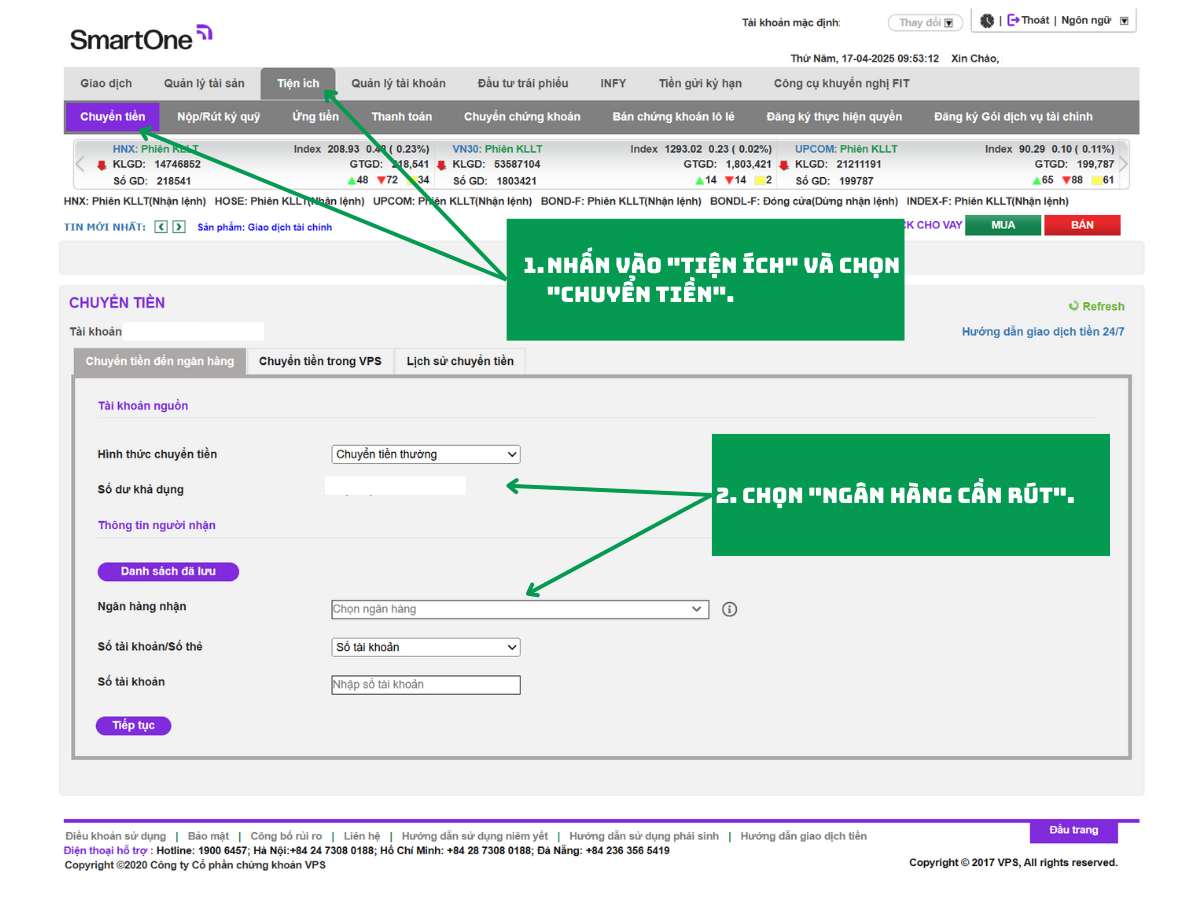Viewport: 1200px width, 900px height.
Task: Click the UPCOM index label in ticker
Action: pyautogui.click(x=815, y=149)
